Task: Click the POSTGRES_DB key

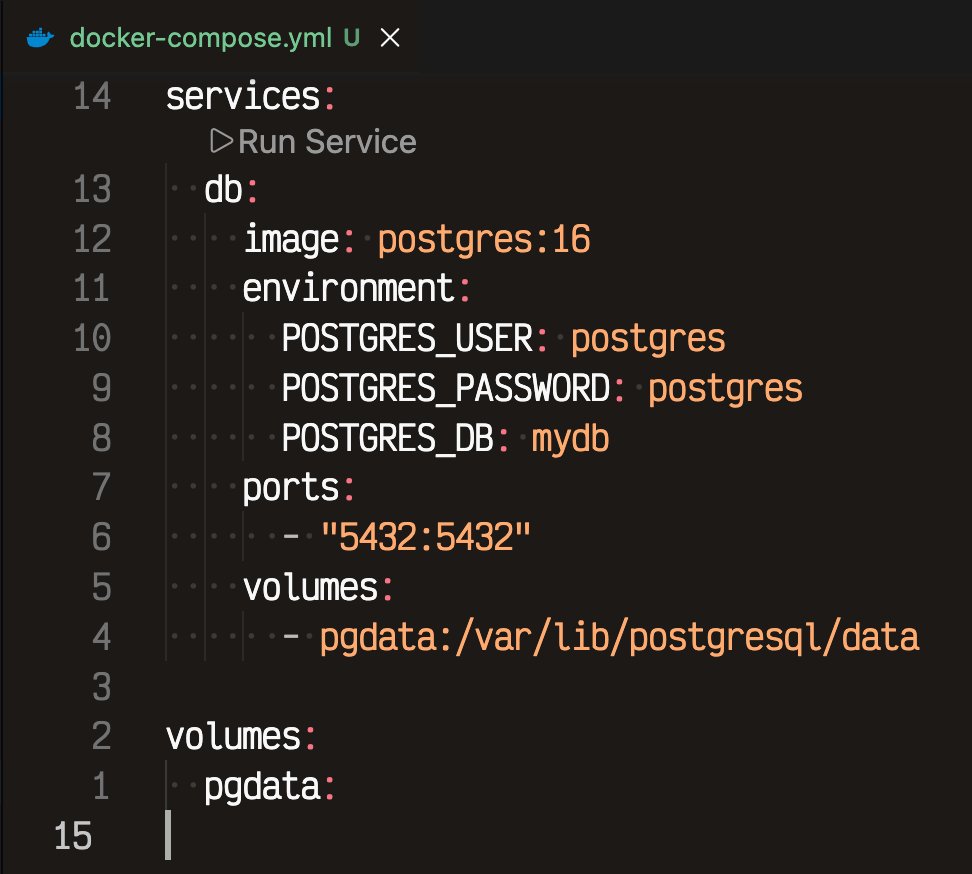Action: pos(388,438)
